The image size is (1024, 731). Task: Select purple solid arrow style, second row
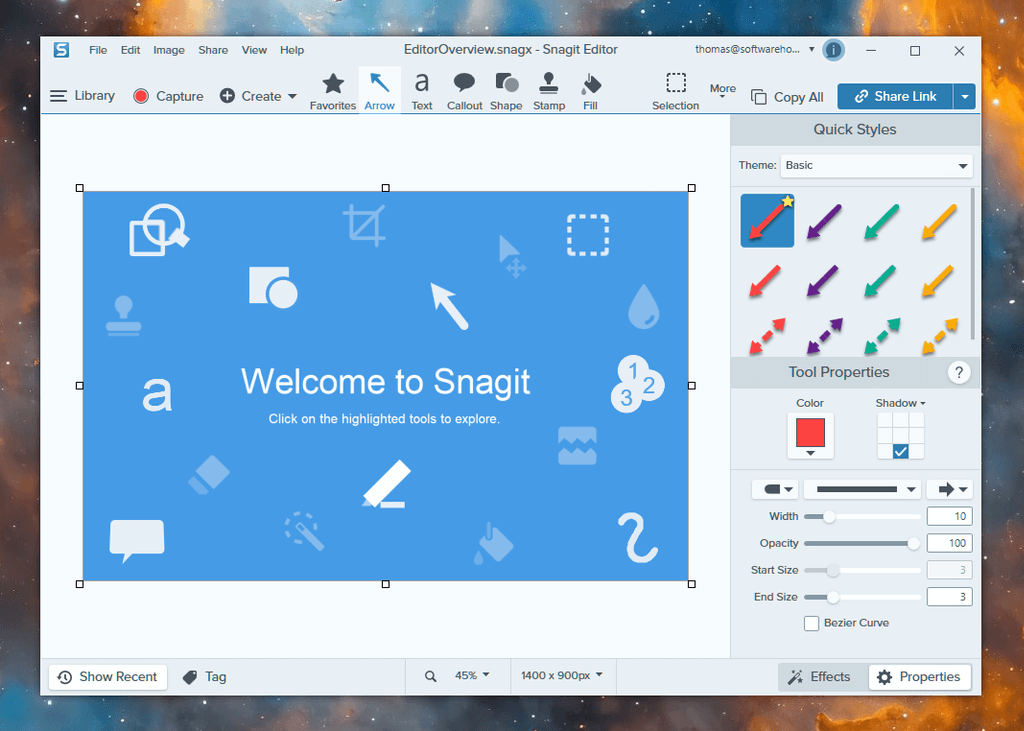[822, 281]
